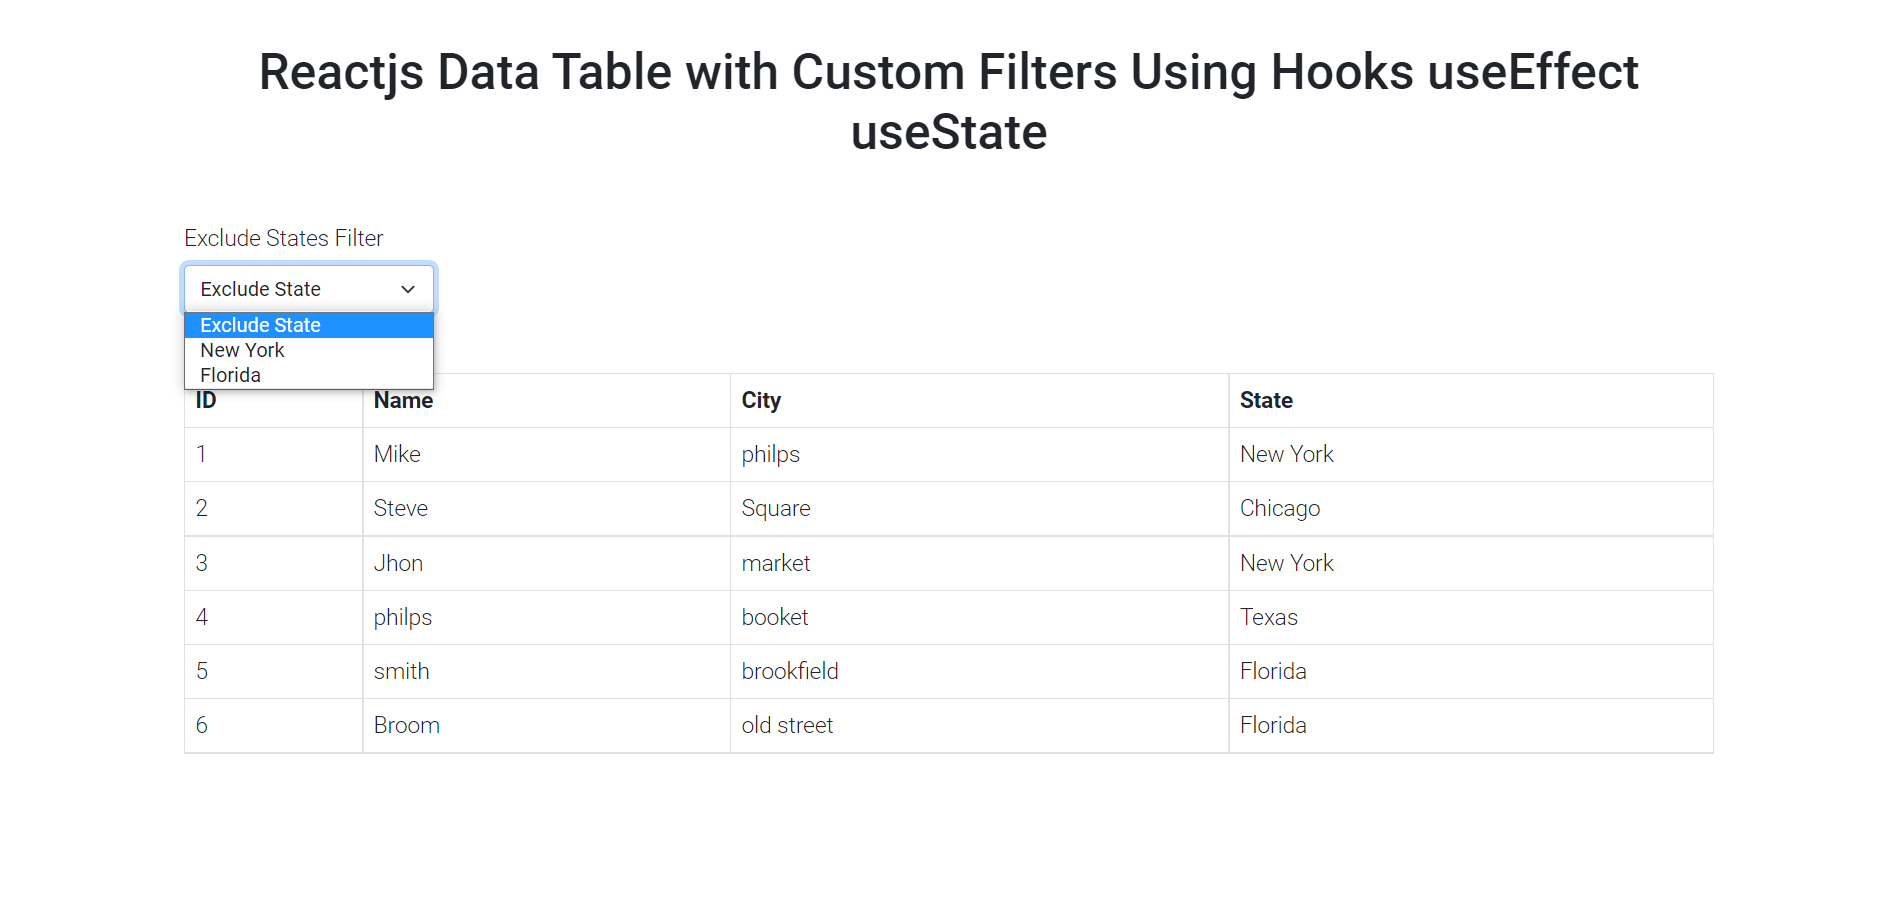Click the page title heading
The image size is (1883, 899).
click(947, 100)
